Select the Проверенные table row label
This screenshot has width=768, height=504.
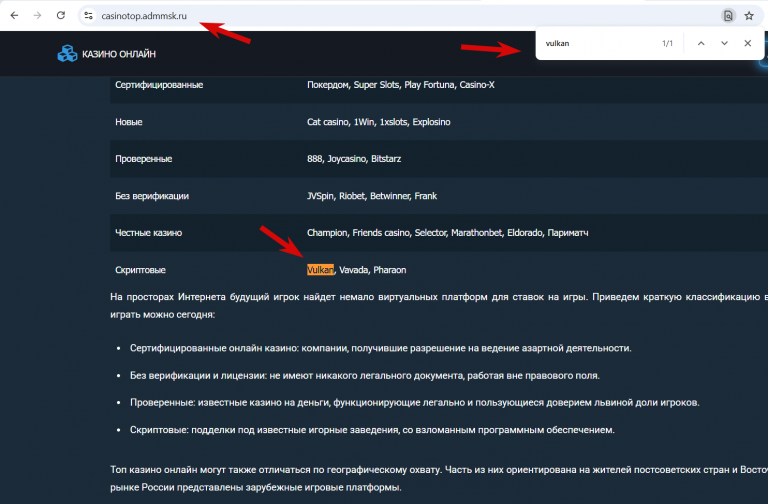(x=144, y=159)
